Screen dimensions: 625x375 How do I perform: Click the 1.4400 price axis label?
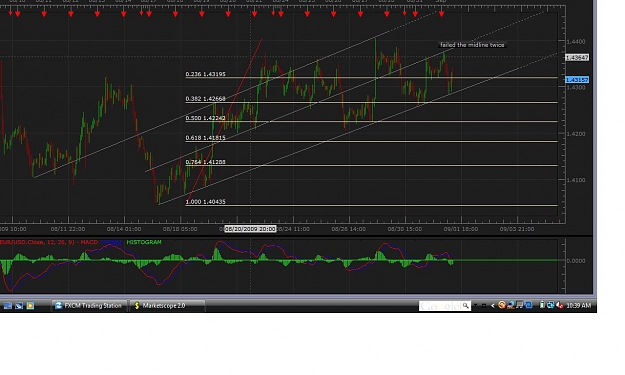click(x=576, y=41)
